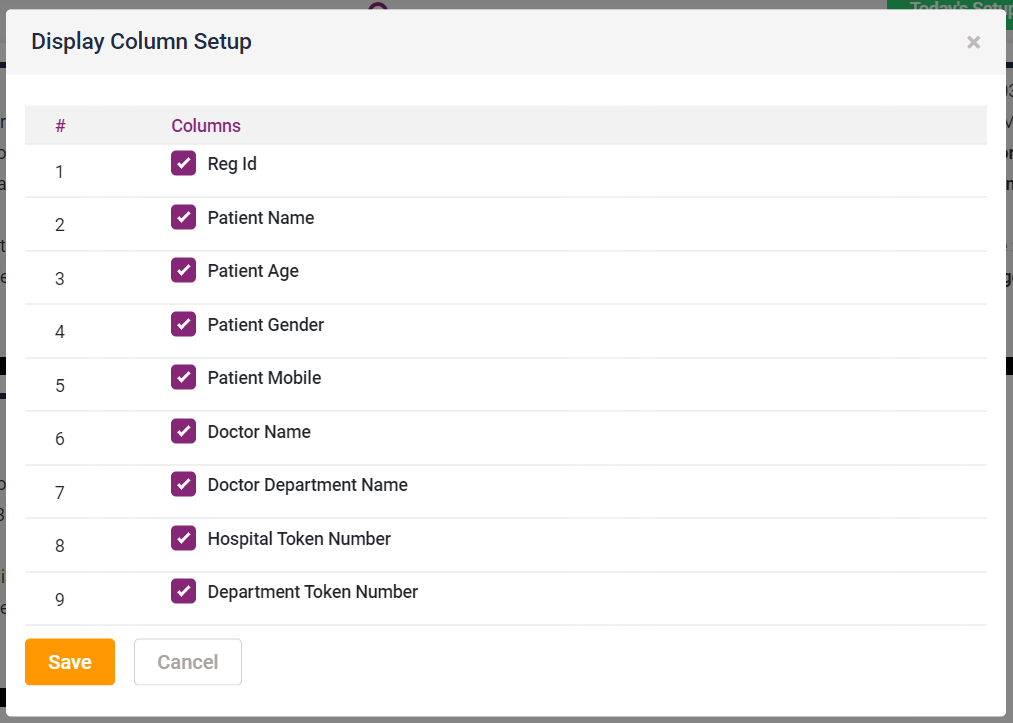
Task: Deselect the Doctor Department Name checkbox
Action: [183, 484]
